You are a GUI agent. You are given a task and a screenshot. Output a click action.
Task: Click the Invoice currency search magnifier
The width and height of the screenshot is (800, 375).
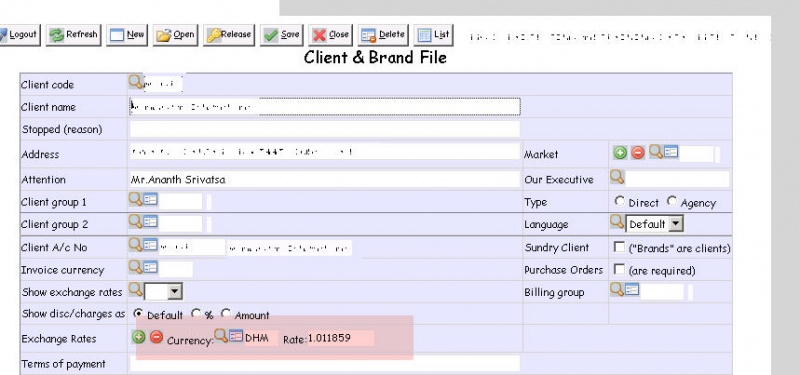pos(135,266)
